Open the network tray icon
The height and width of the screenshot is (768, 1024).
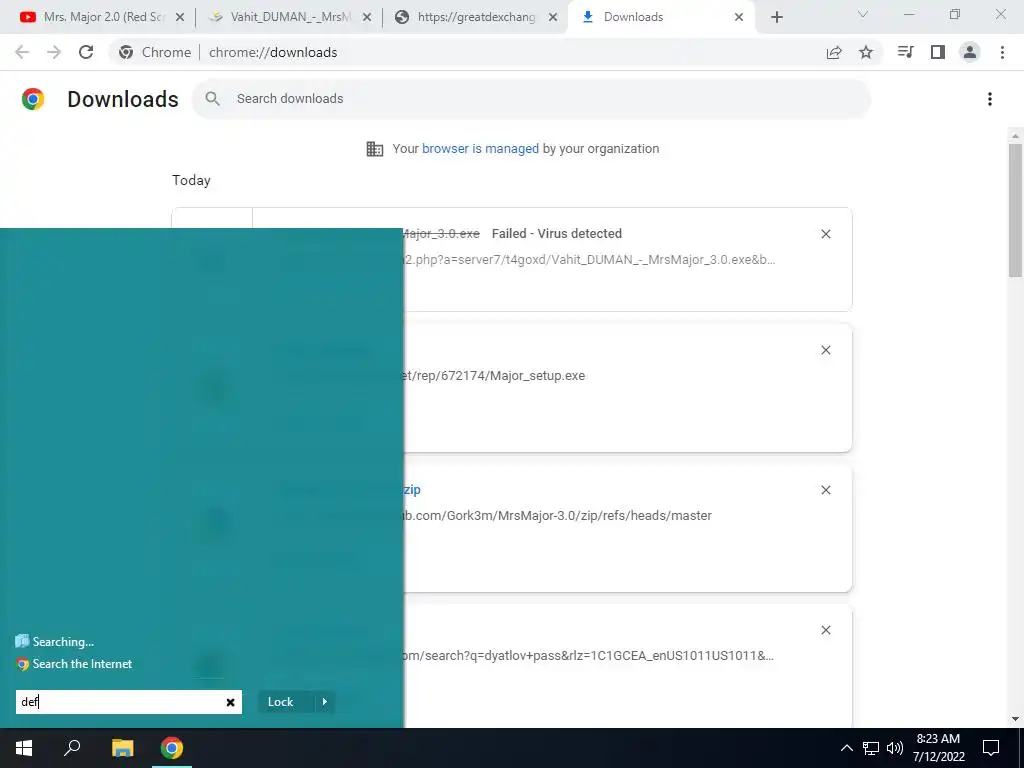(x=871, y=748)
